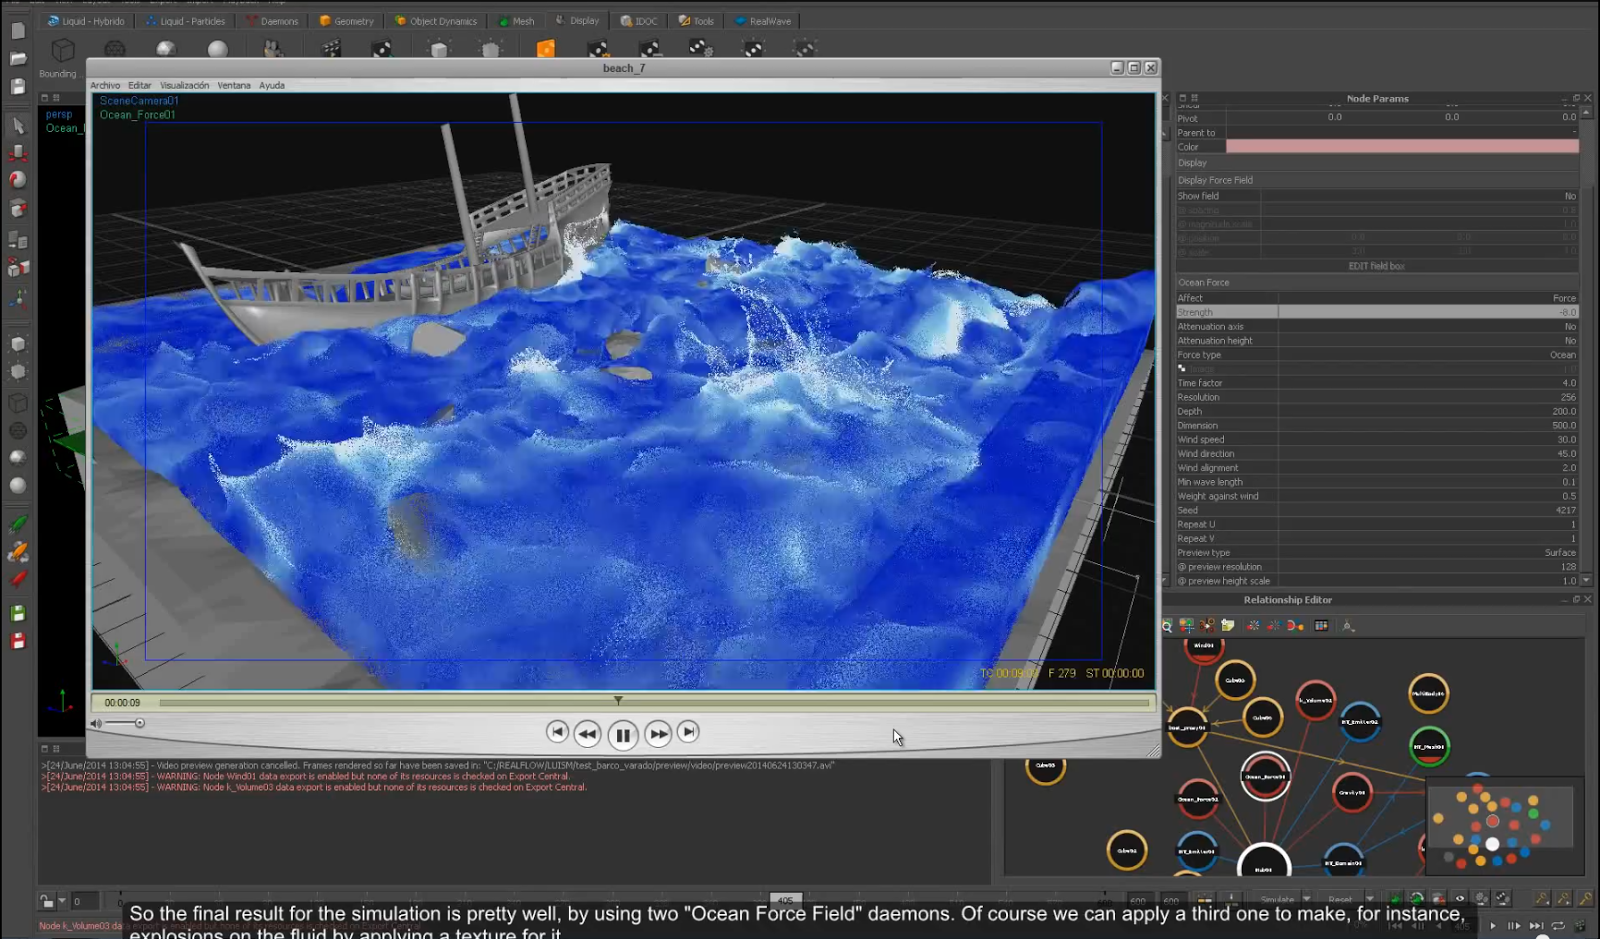Viewport: 1600px width, 939px height.
Task: Mute the player with speaker icon
Action: 96,723
